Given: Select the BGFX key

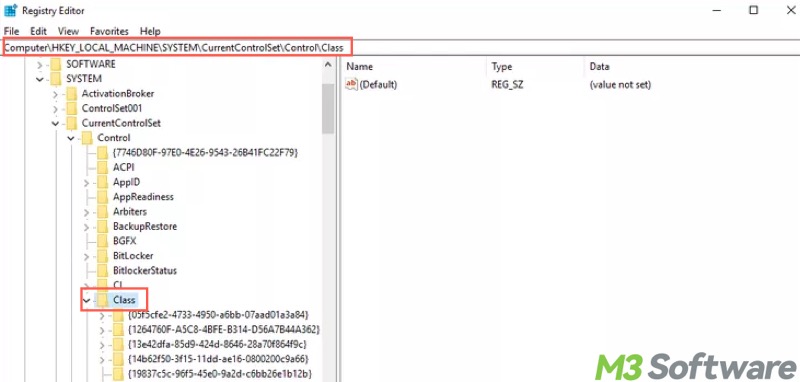Looking at the screenshot, I should [124, 241].
